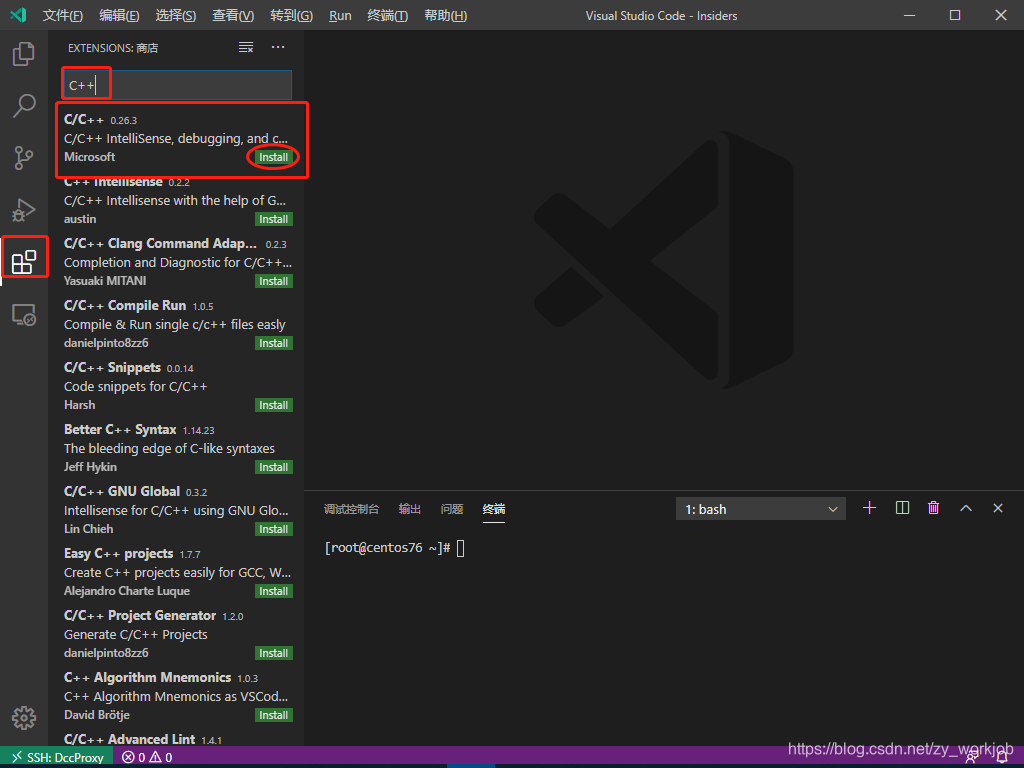This screenshot has width=1024, height=768.
Task: Install the Microsoft C/C++ extension
Action: tap(273, 157)
